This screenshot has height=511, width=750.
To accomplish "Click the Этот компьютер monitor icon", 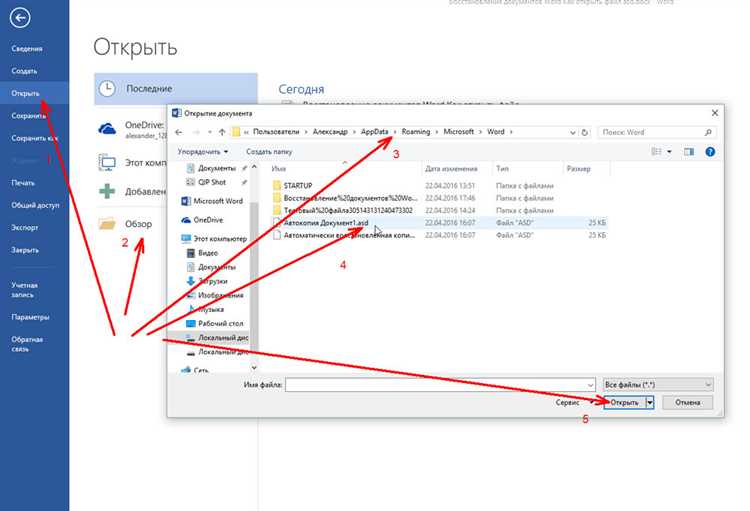I will click(x=107, y=163).
